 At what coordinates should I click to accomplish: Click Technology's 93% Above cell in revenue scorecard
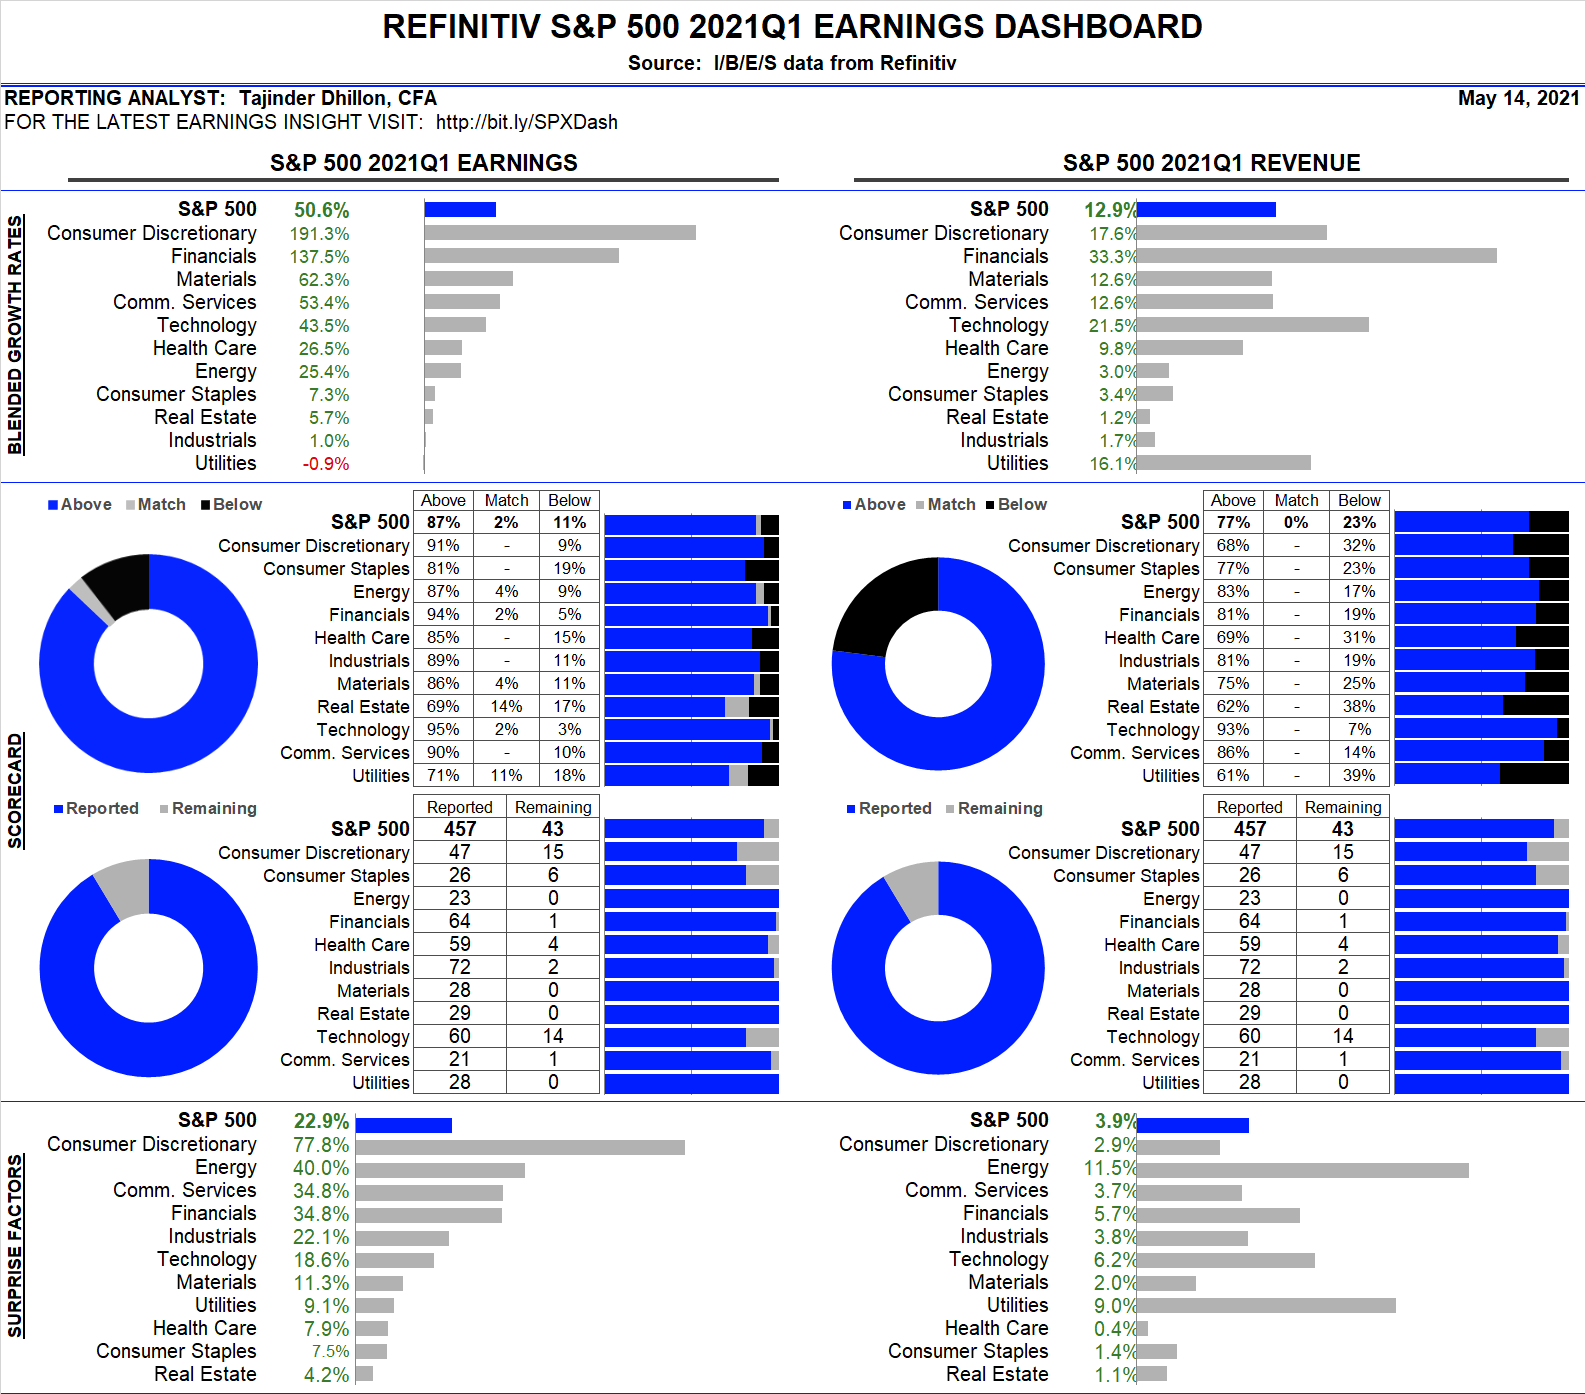(x=1233, y=729)
